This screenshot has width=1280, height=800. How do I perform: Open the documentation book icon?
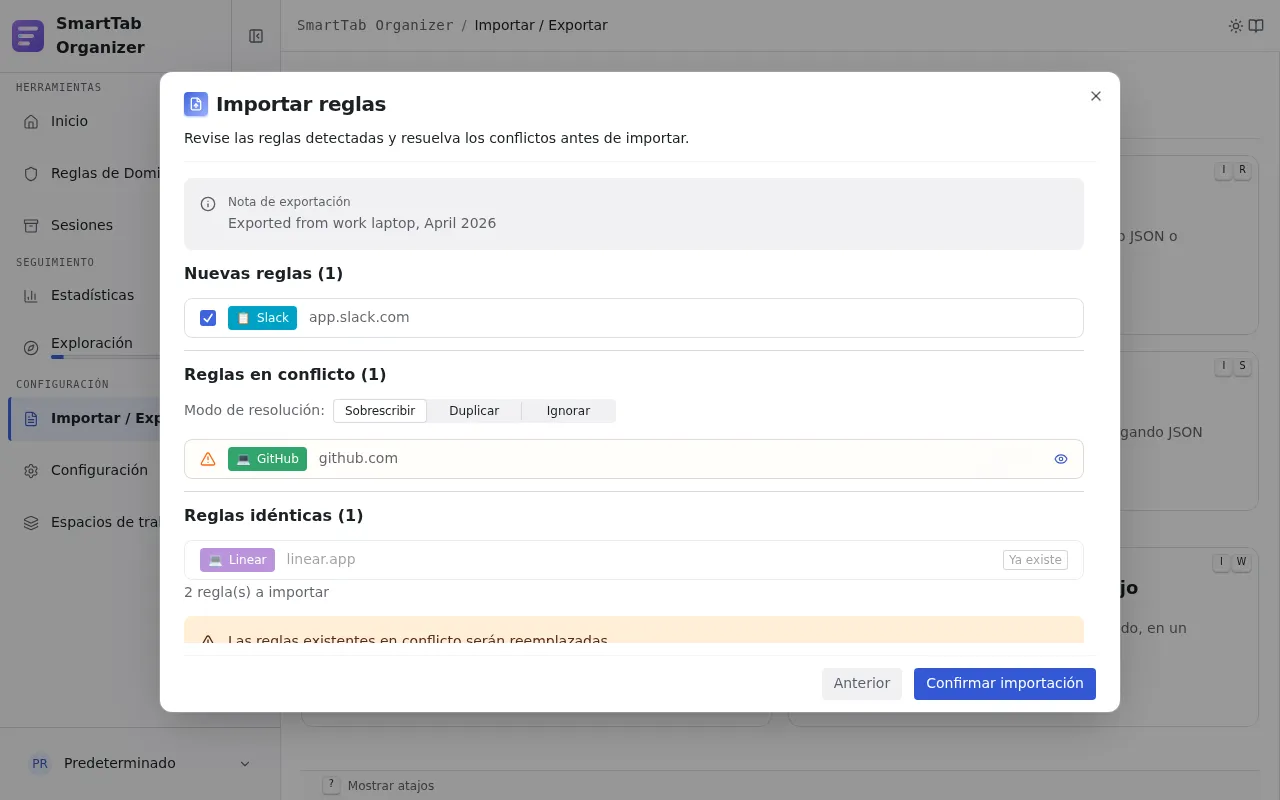point(1256,26)
